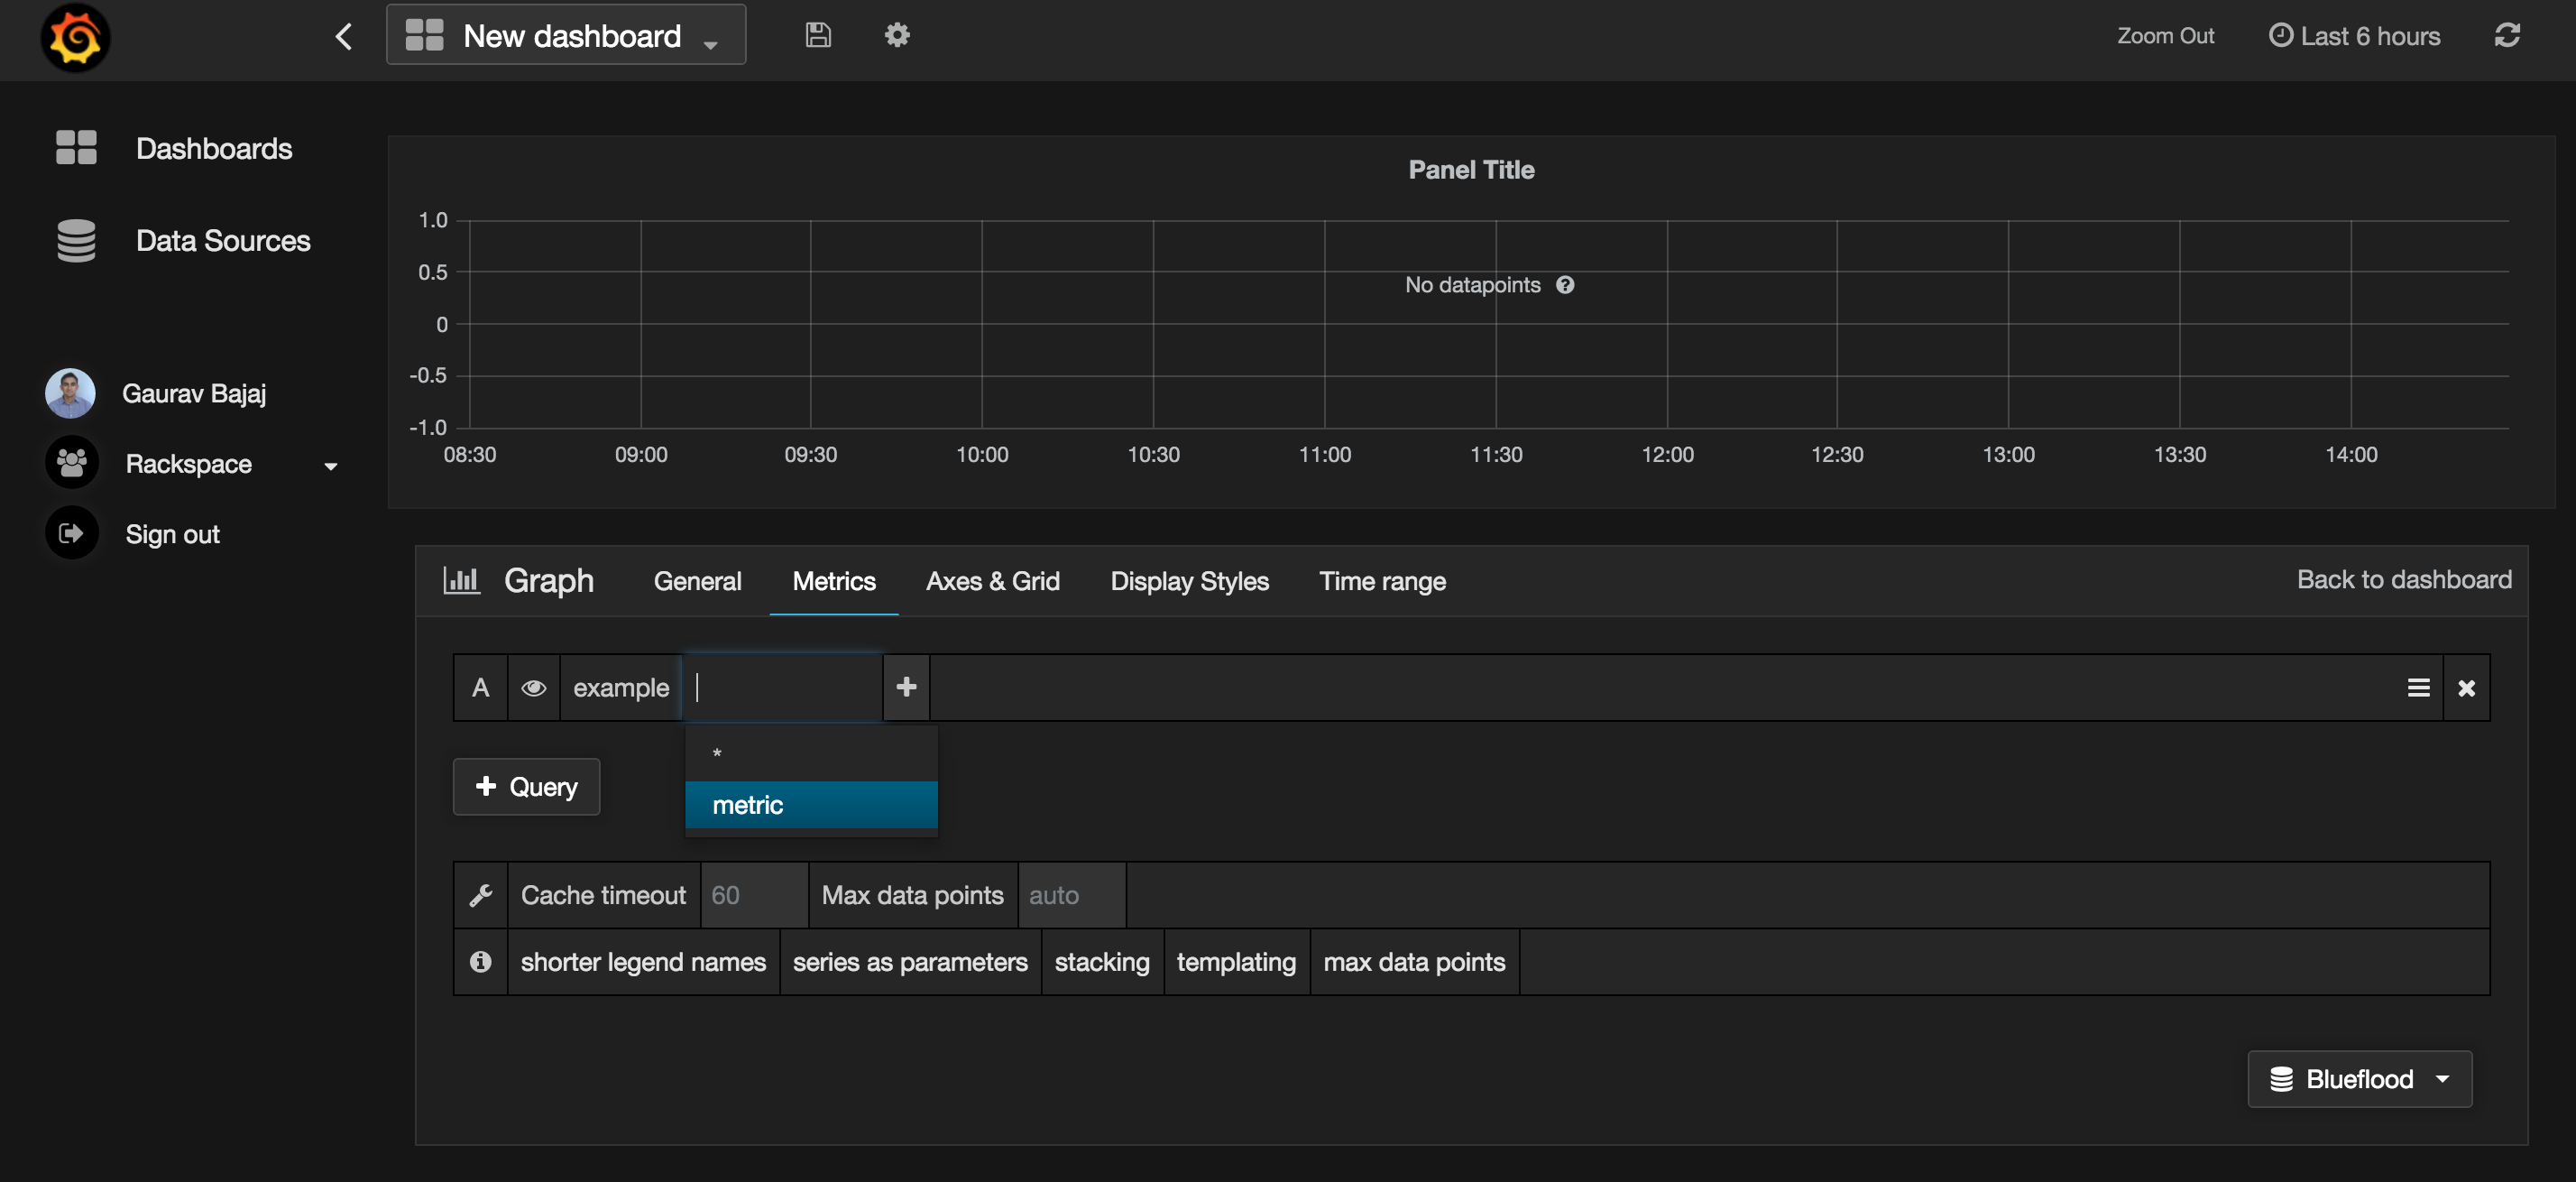Click the Grafana logo icon
The height and width of the screenshot is (1182, 2576).
[x=75, y=37]
